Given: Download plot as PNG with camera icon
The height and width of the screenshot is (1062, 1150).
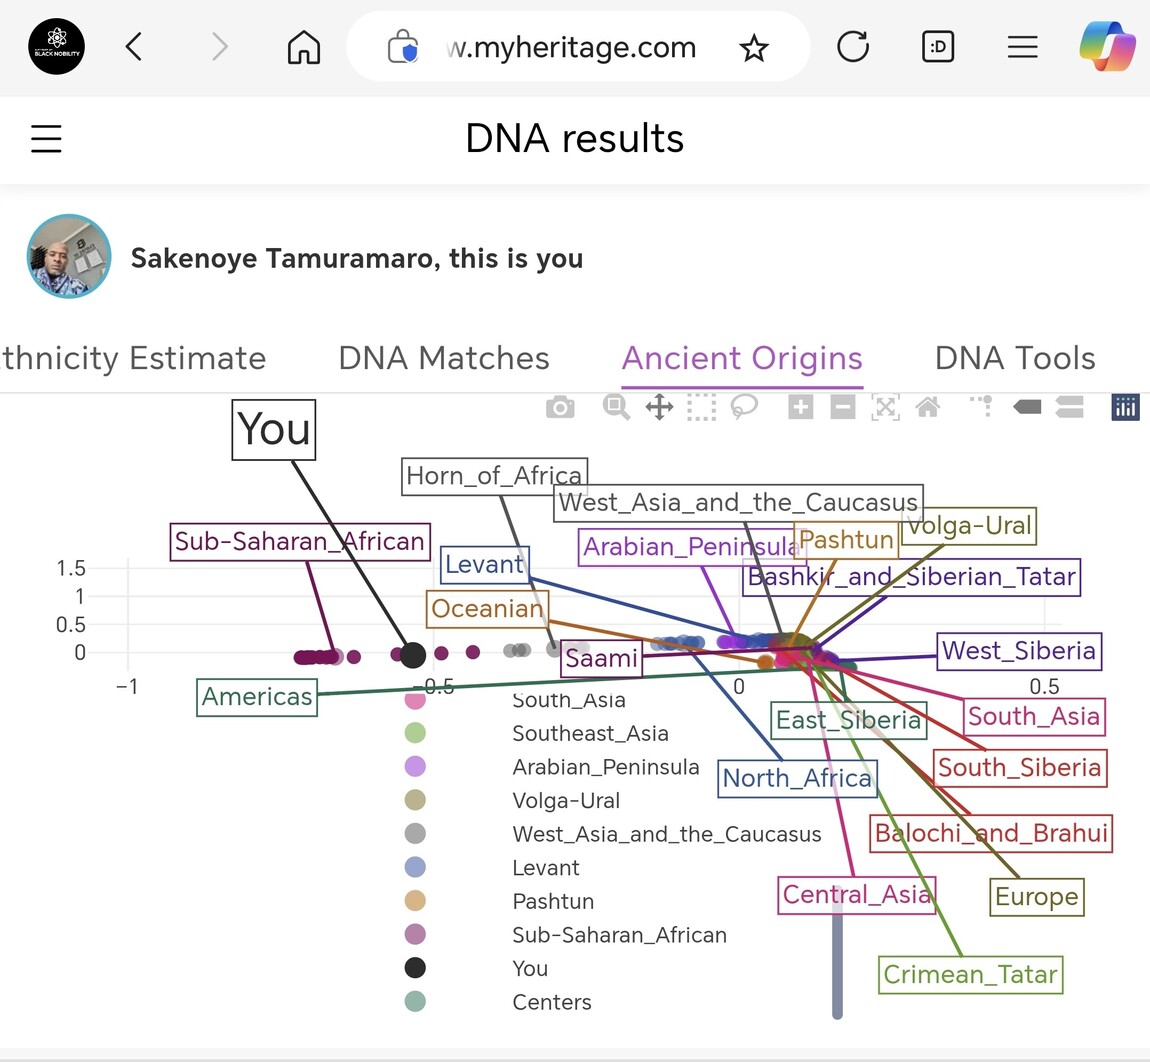Looking at the screenshot, I should point(560,407).
